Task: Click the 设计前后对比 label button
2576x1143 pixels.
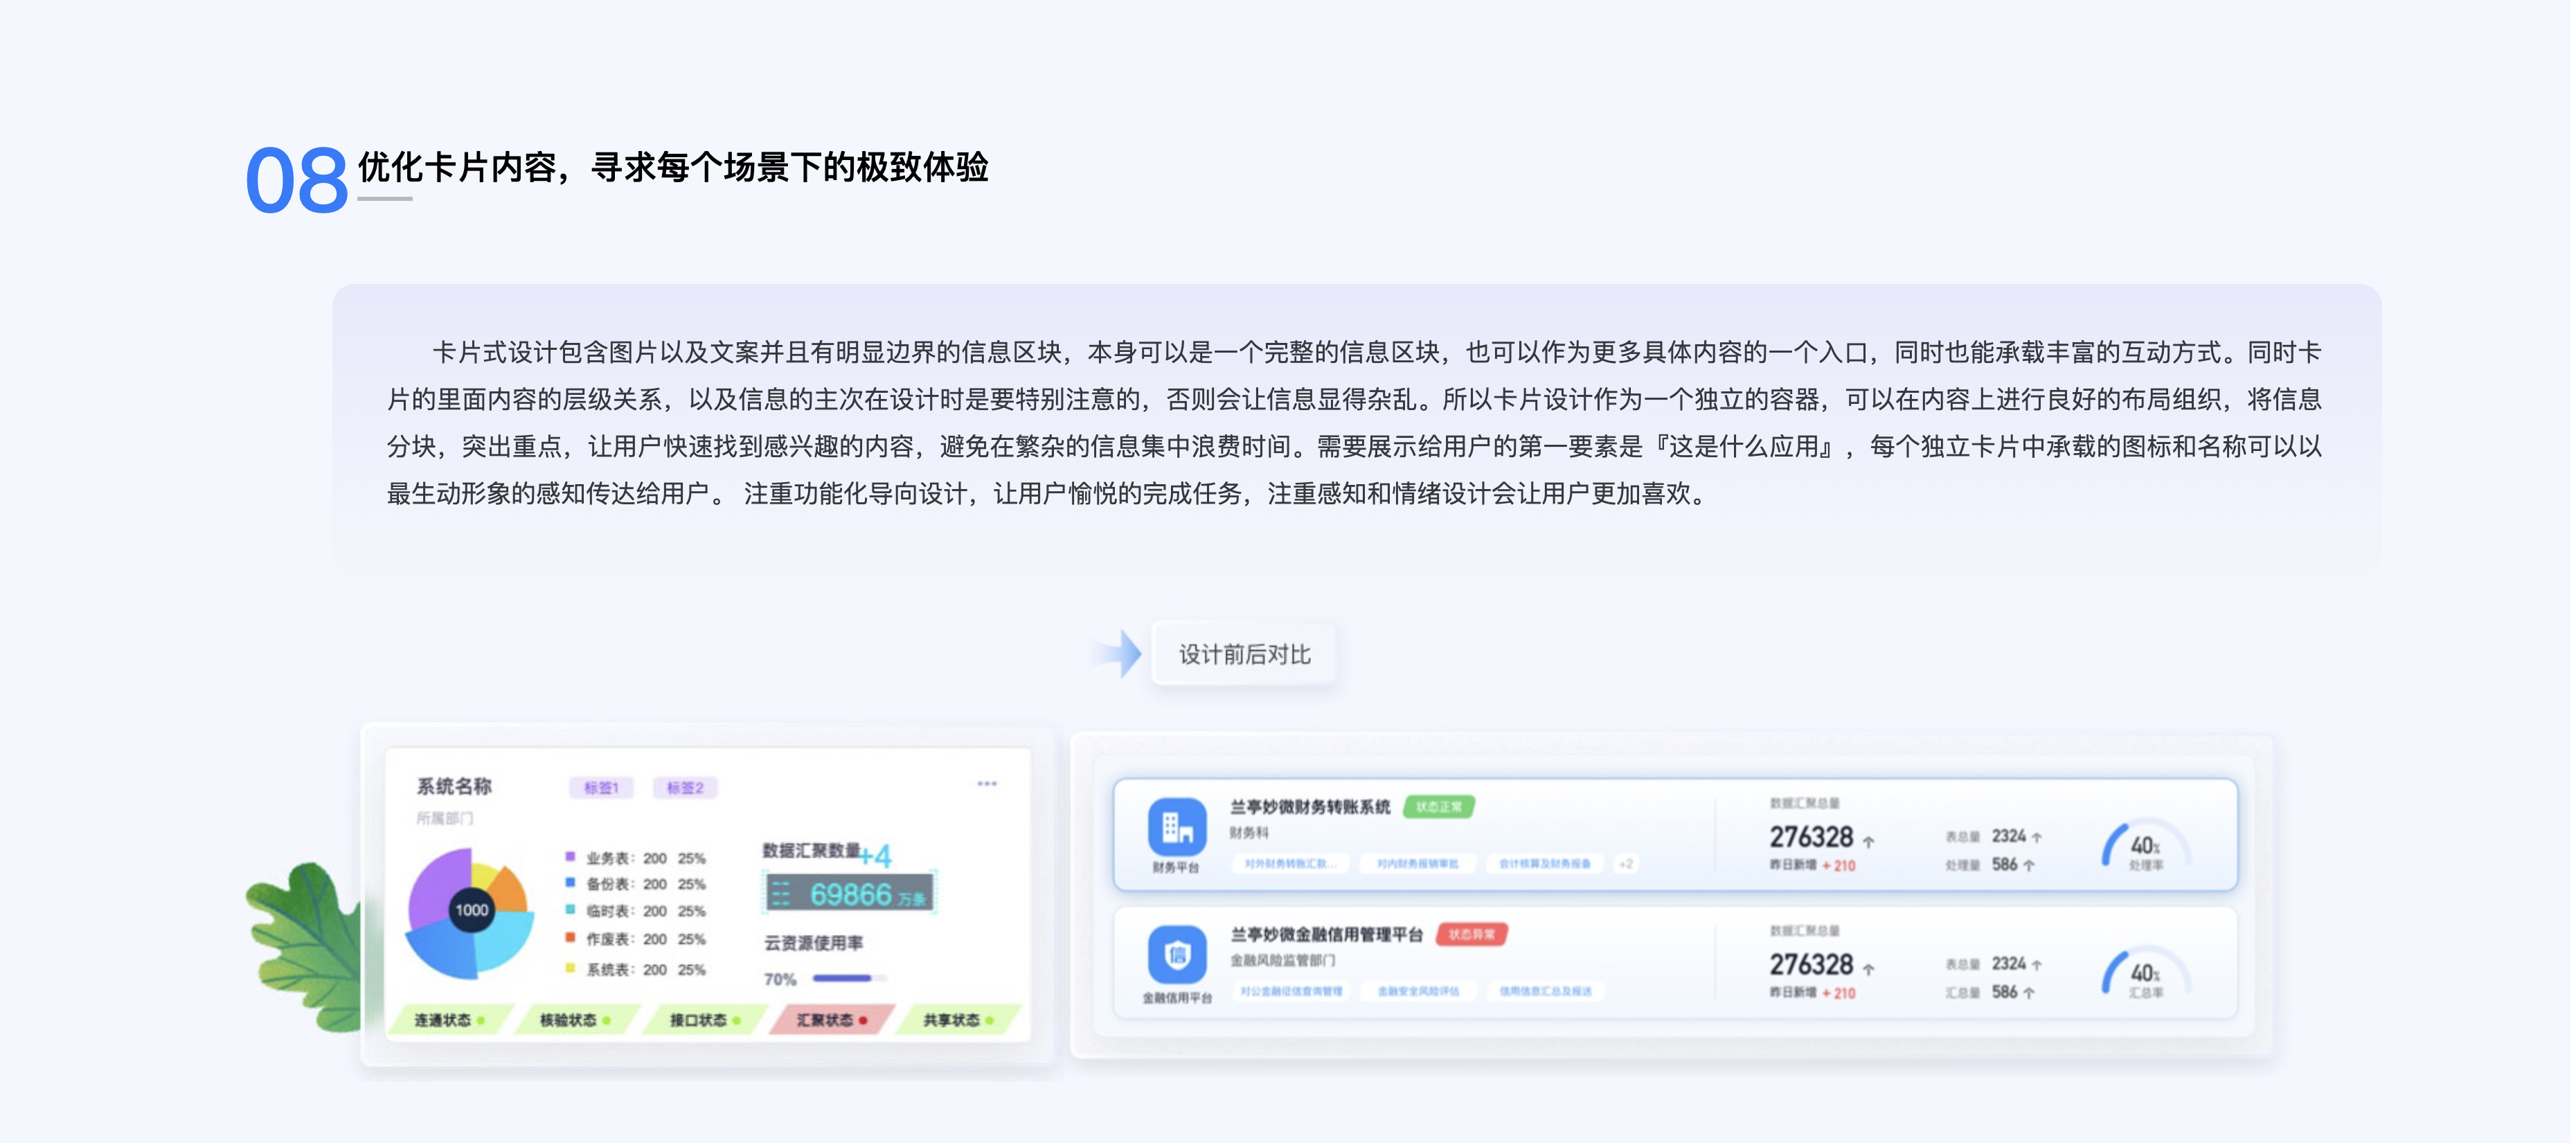Action: (1244, 654)
